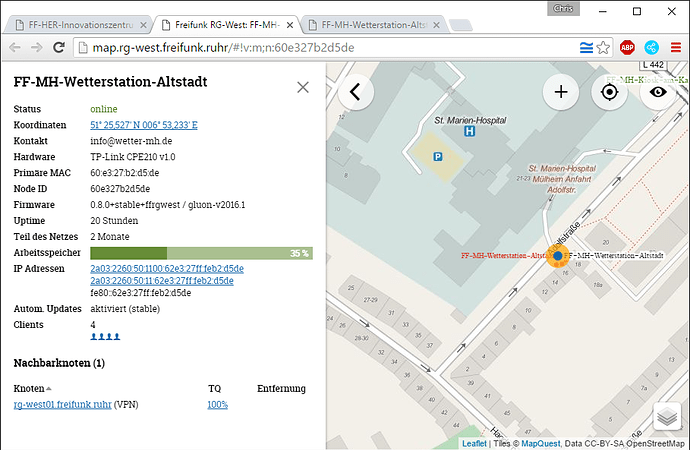This screenshot has height=450, width=690.
Task: Open the rg-west01.freifunk.ruhr neighbor node
Action: click(x=62, y=404)
